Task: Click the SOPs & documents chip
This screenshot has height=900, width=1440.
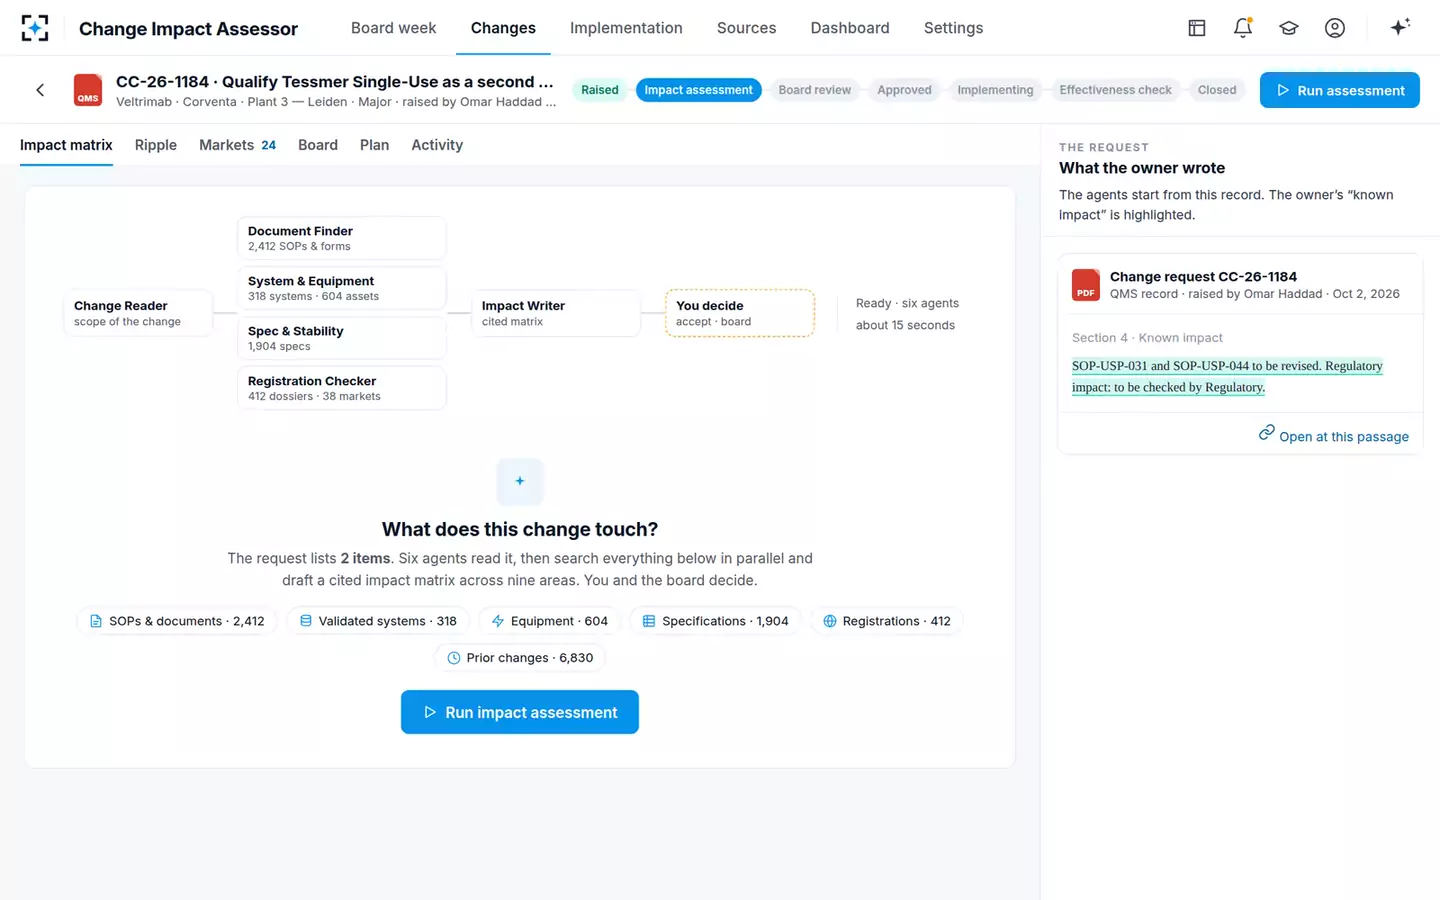Action: pos(177,621)
